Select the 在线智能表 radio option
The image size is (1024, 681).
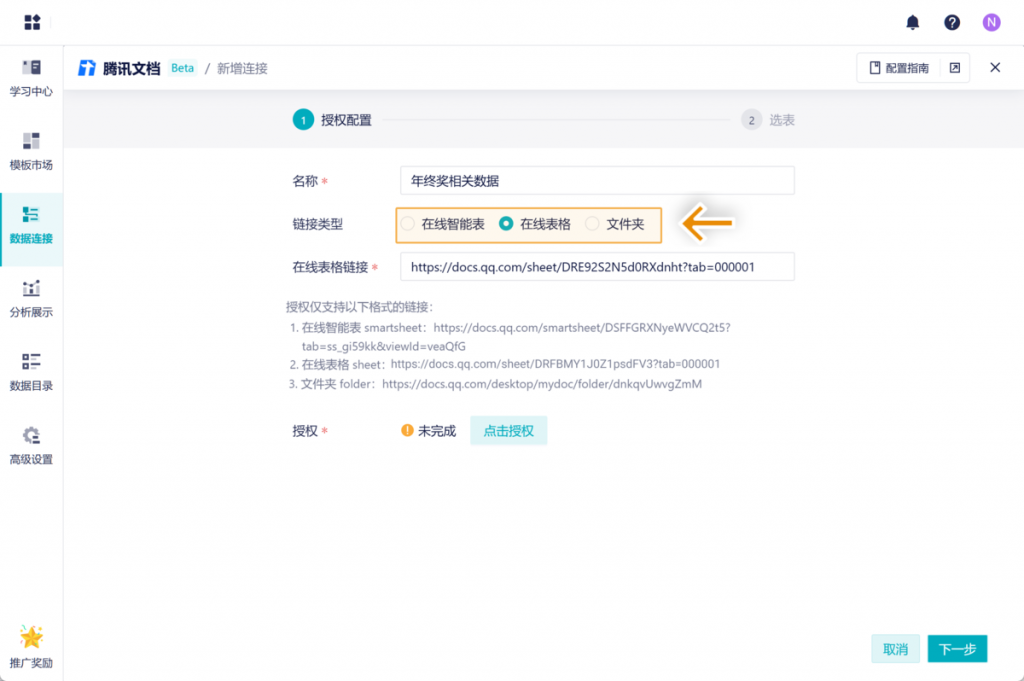[x=408, y=224]
